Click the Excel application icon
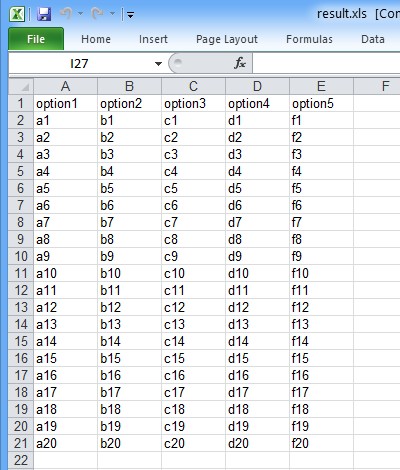 [17, 14]
